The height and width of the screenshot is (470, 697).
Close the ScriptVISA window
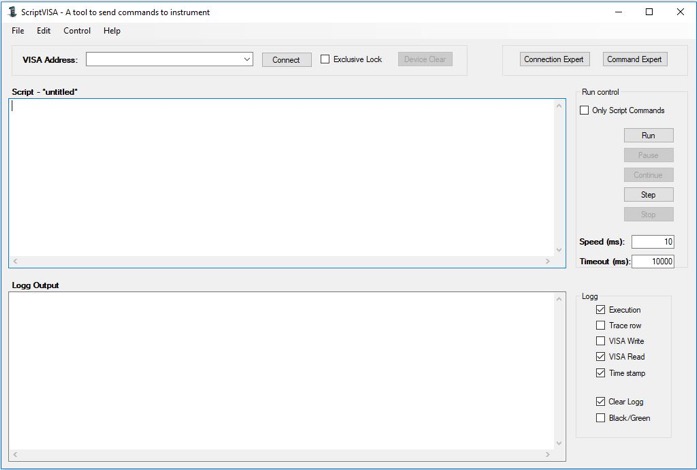click(681, 12)
